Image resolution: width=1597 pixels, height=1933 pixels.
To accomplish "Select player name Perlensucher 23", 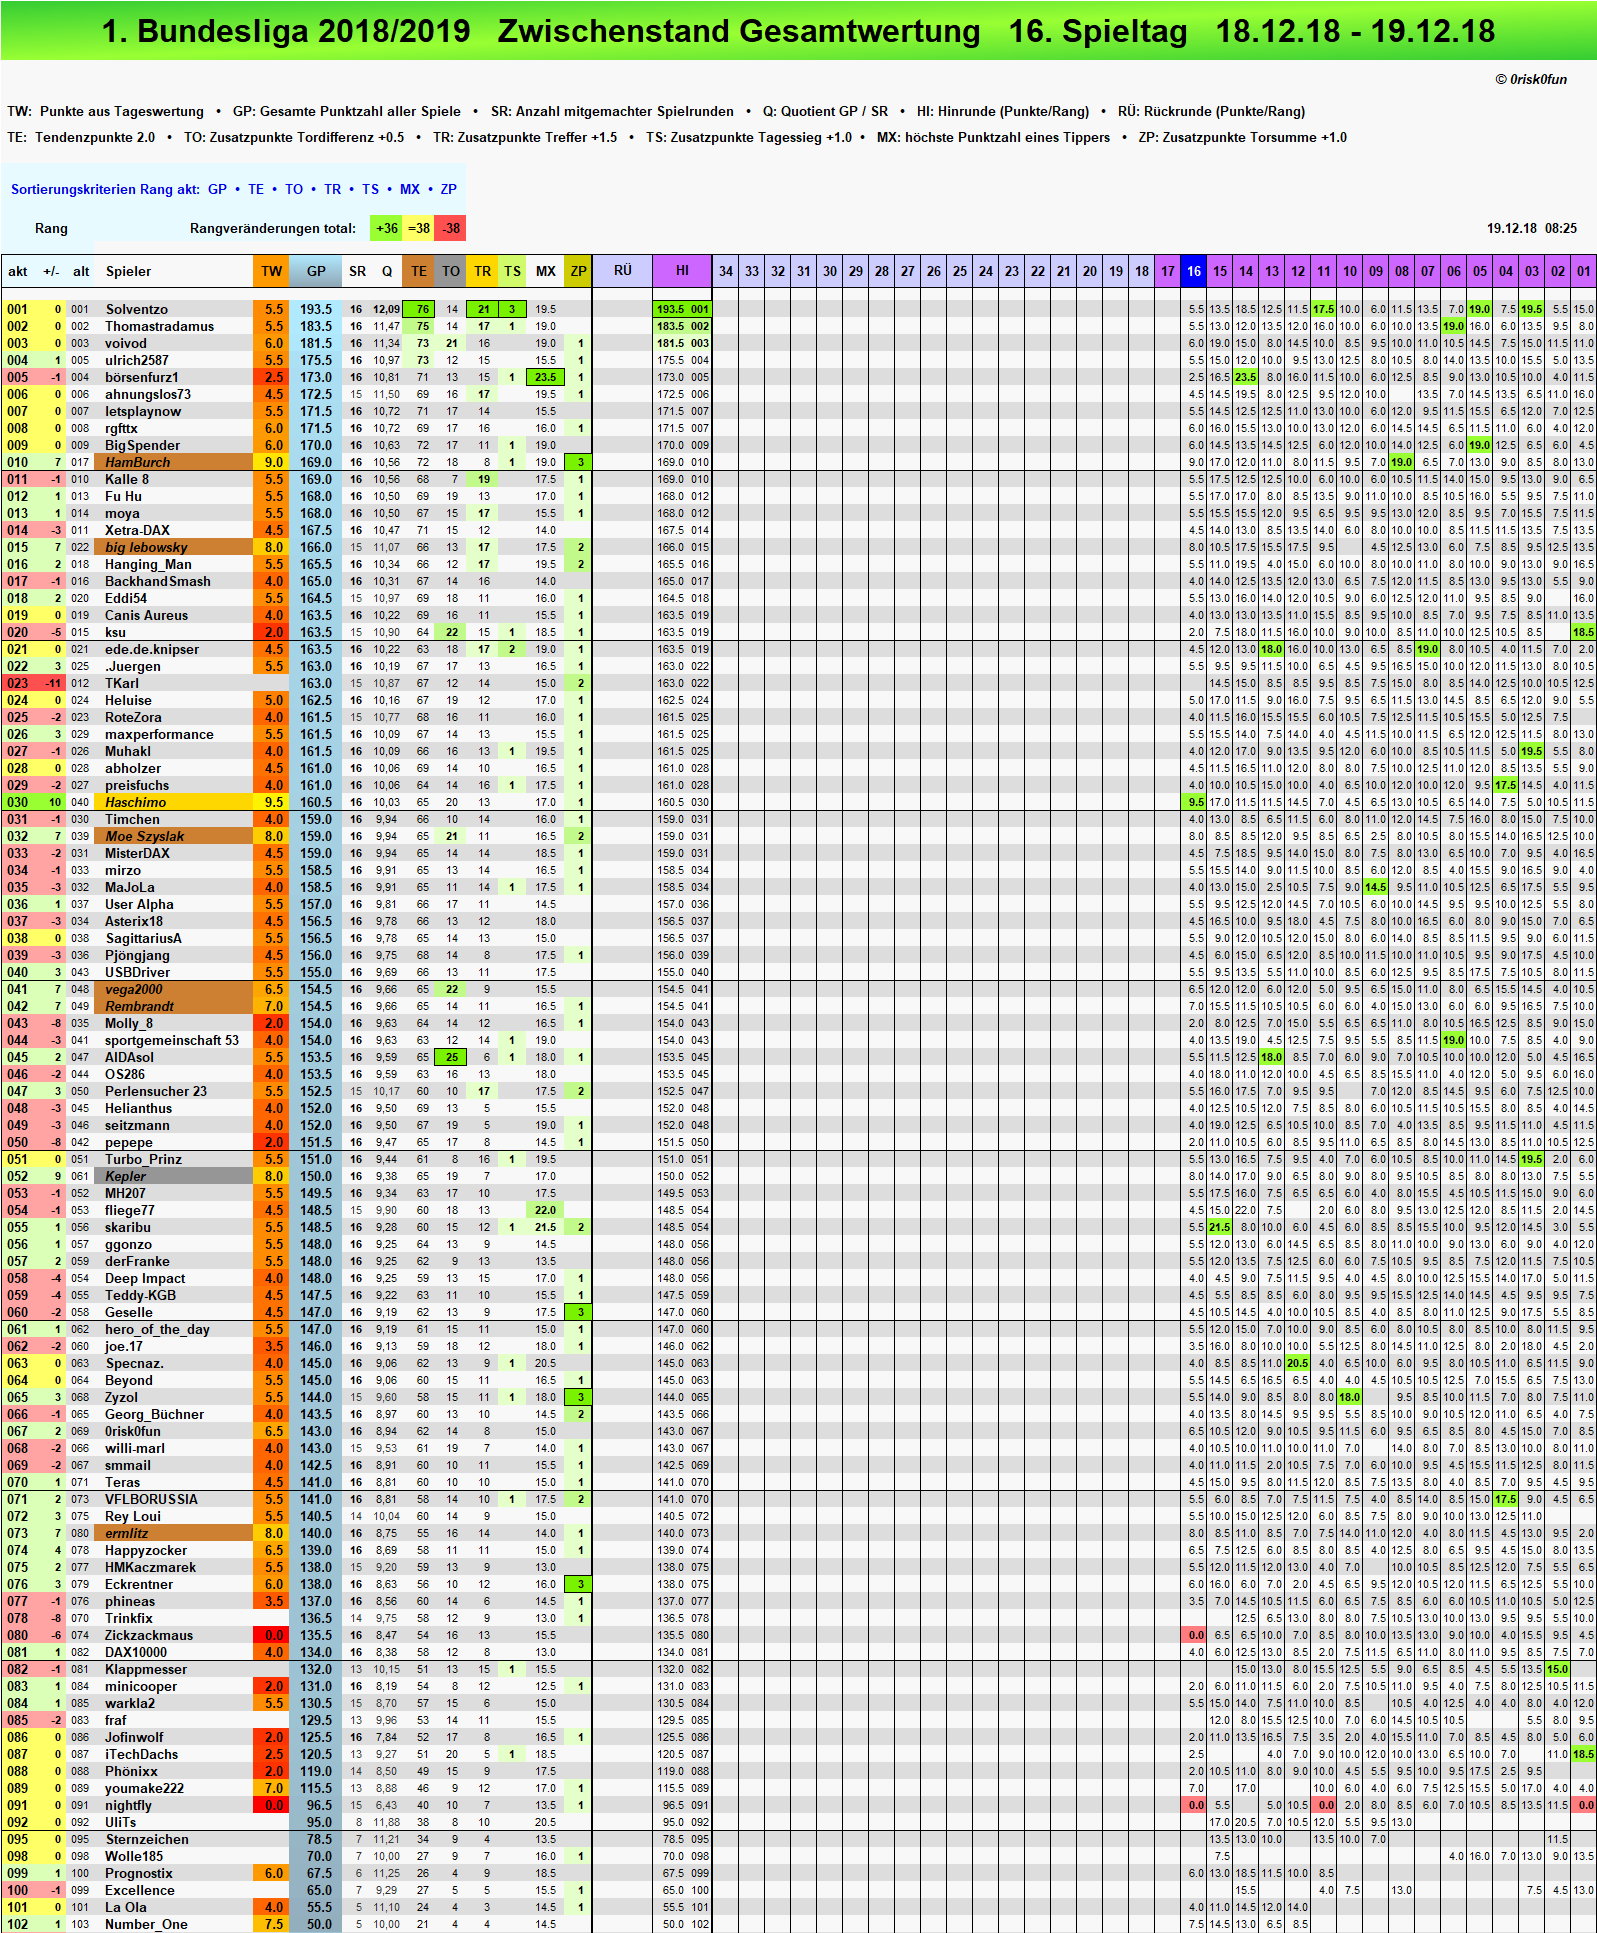I will pos(156,1091).
